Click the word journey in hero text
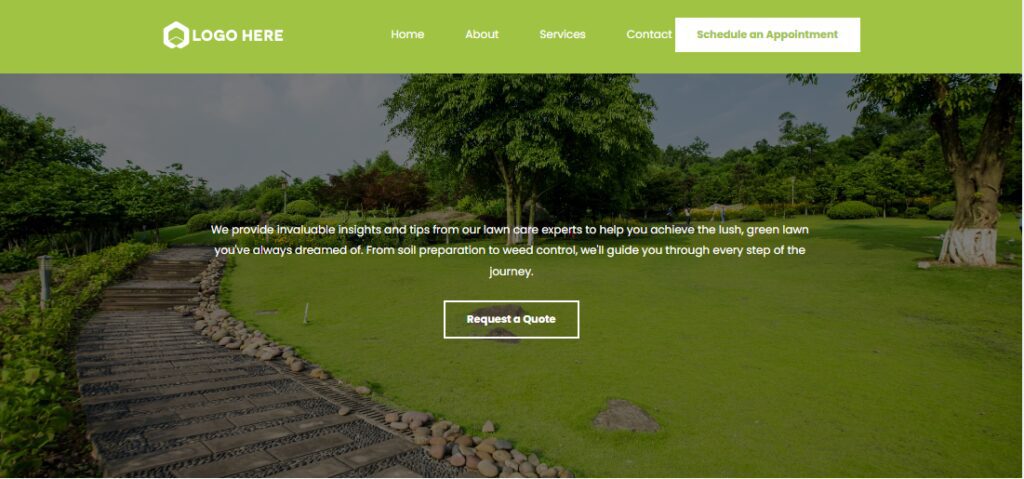1024x479 pixels. (x=511, y=271)
